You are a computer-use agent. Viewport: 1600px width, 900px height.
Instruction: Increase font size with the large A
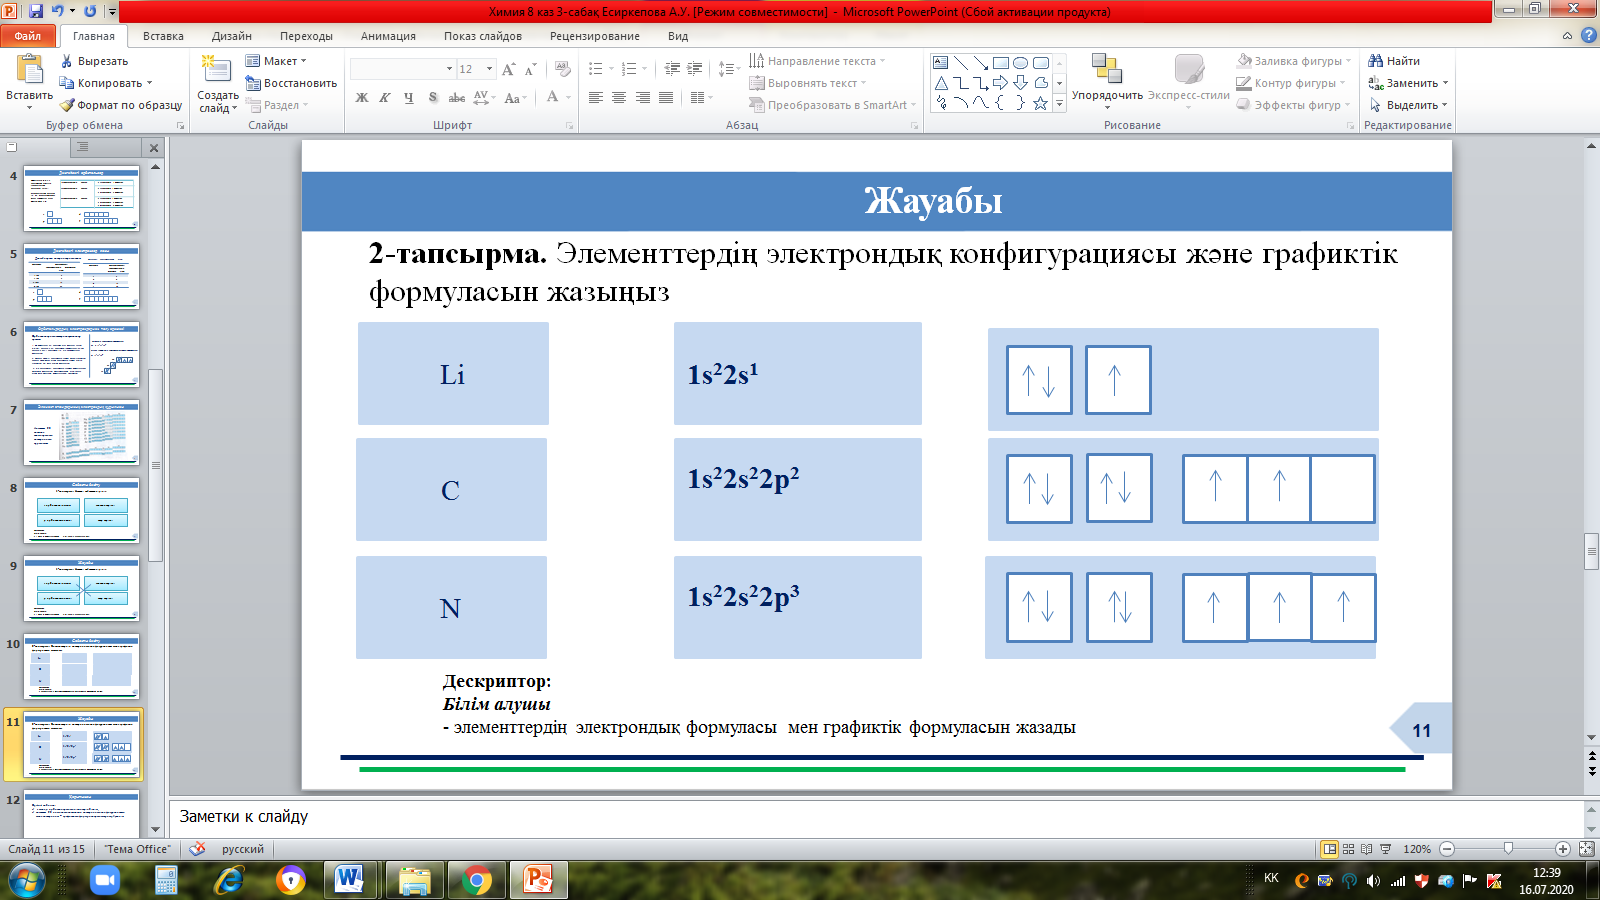(509, 69)
